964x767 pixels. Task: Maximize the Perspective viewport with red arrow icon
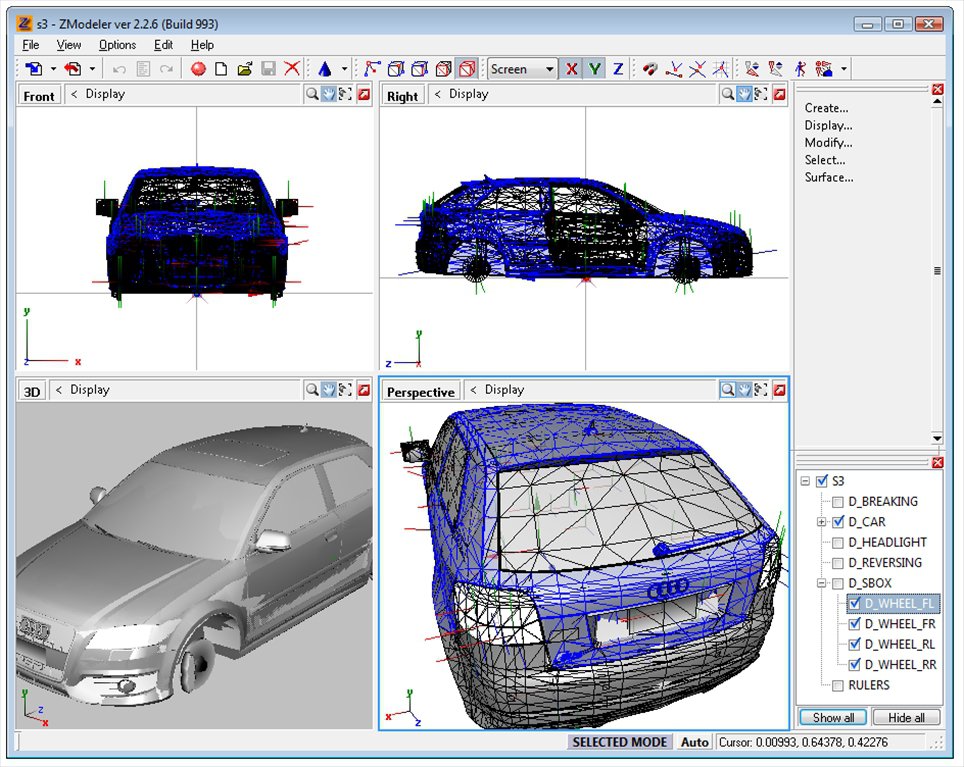click(x=779, y=390)
